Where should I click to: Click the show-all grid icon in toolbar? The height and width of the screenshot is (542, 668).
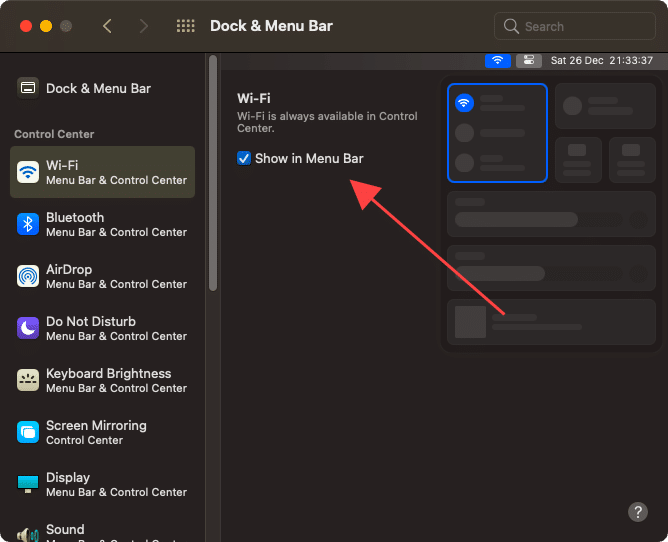pos(185,26)
